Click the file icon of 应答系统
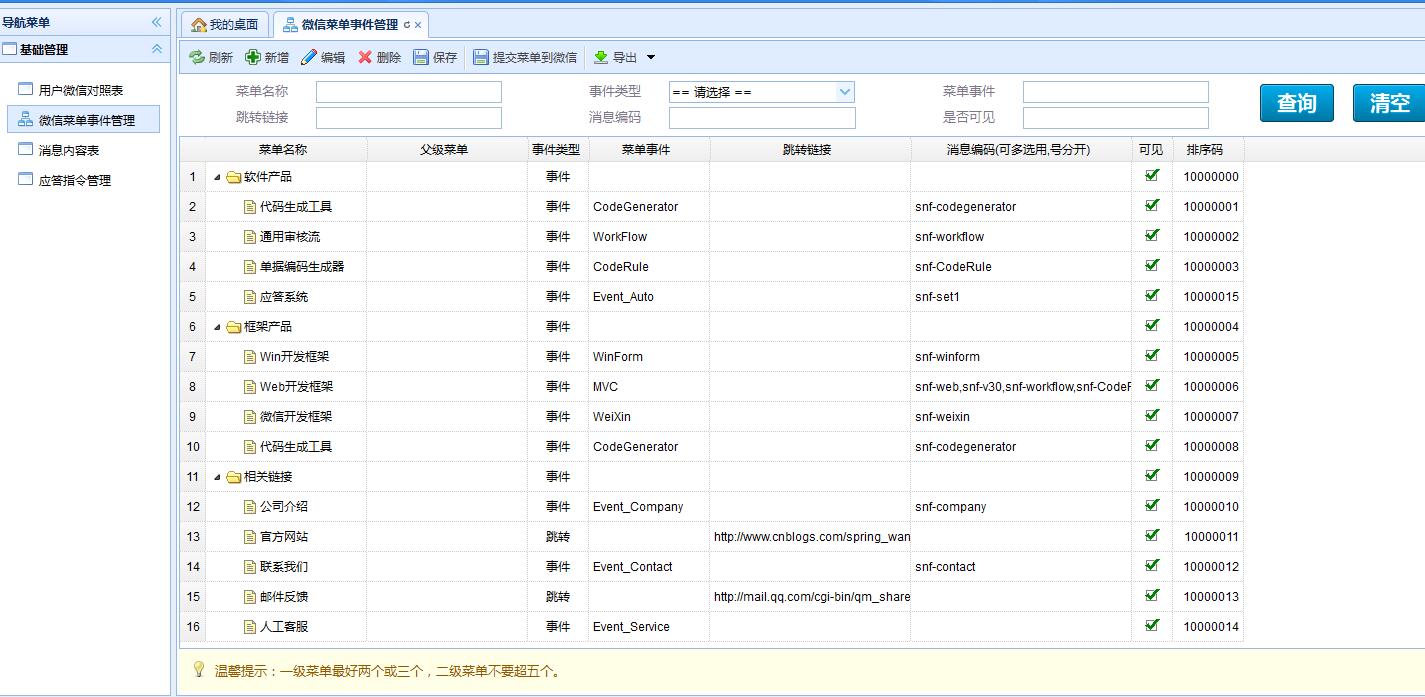The height and width of the screenshot is (697, 1425). coord(251,297)
